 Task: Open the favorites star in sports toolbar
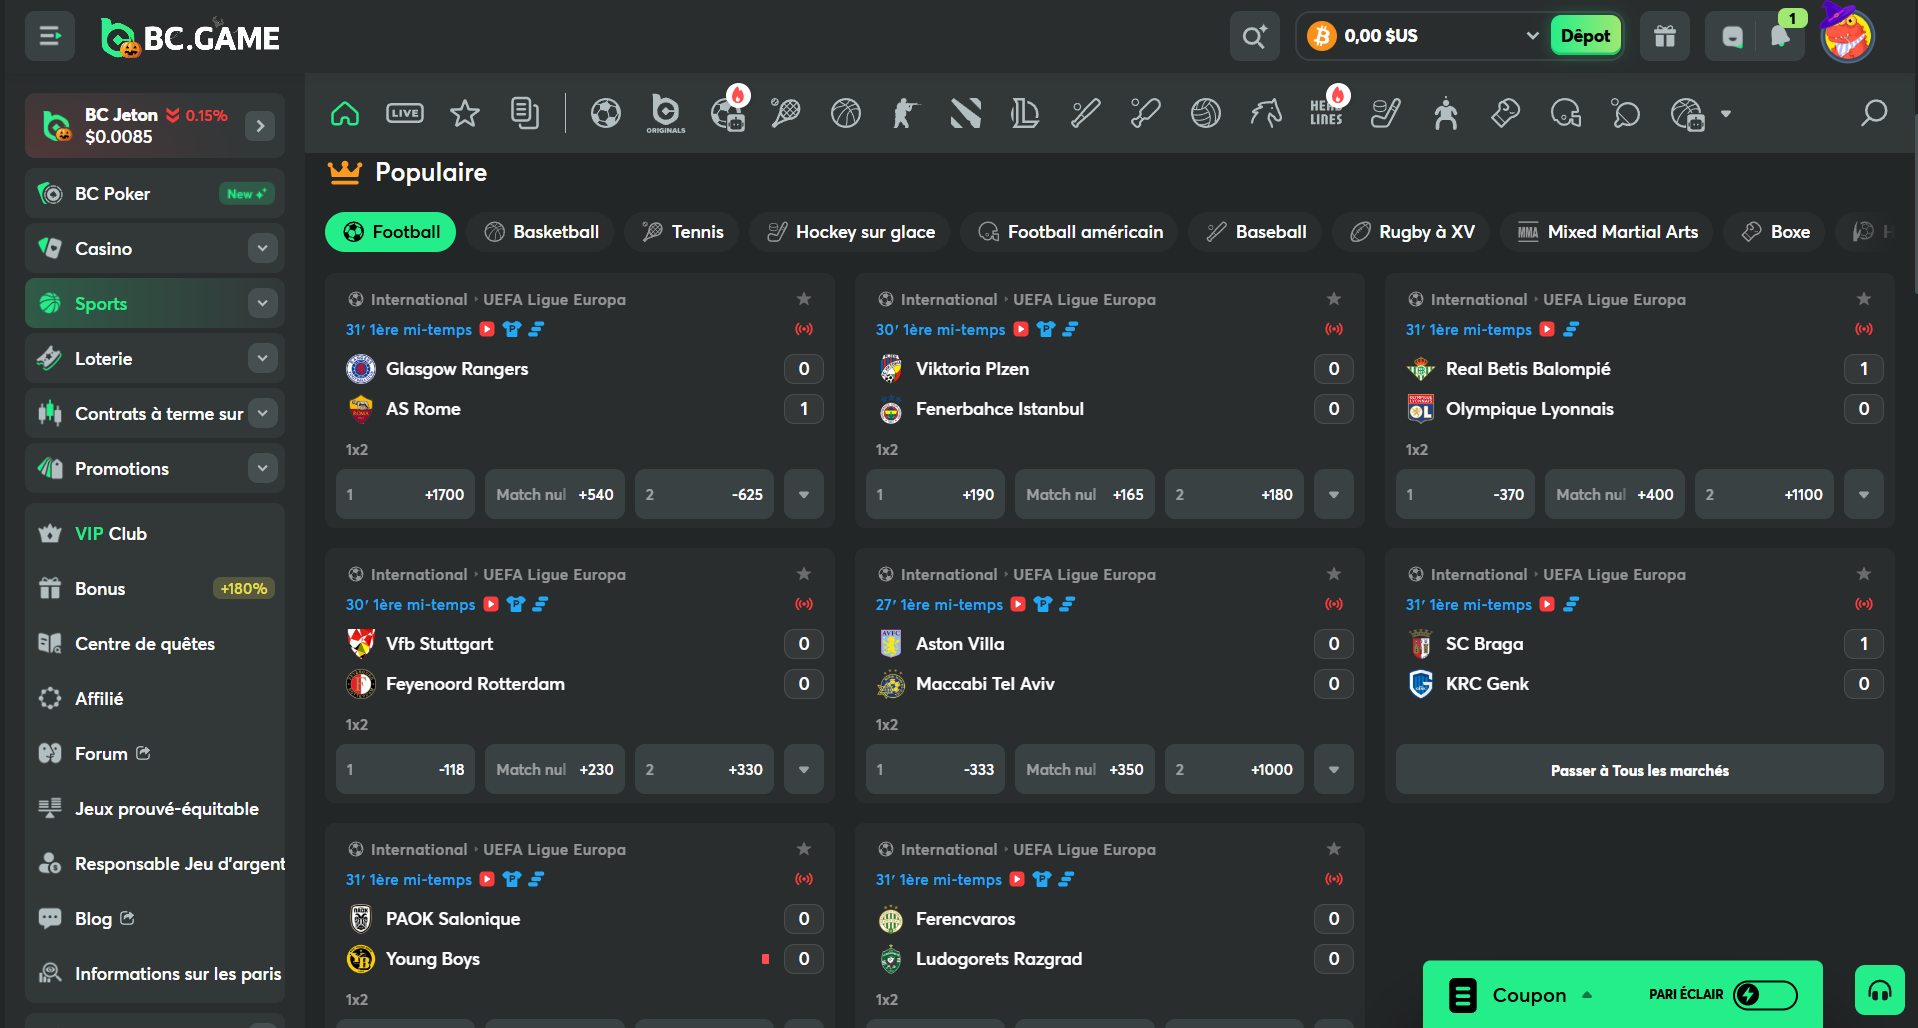pyautogui.click(x=465, y=114)
